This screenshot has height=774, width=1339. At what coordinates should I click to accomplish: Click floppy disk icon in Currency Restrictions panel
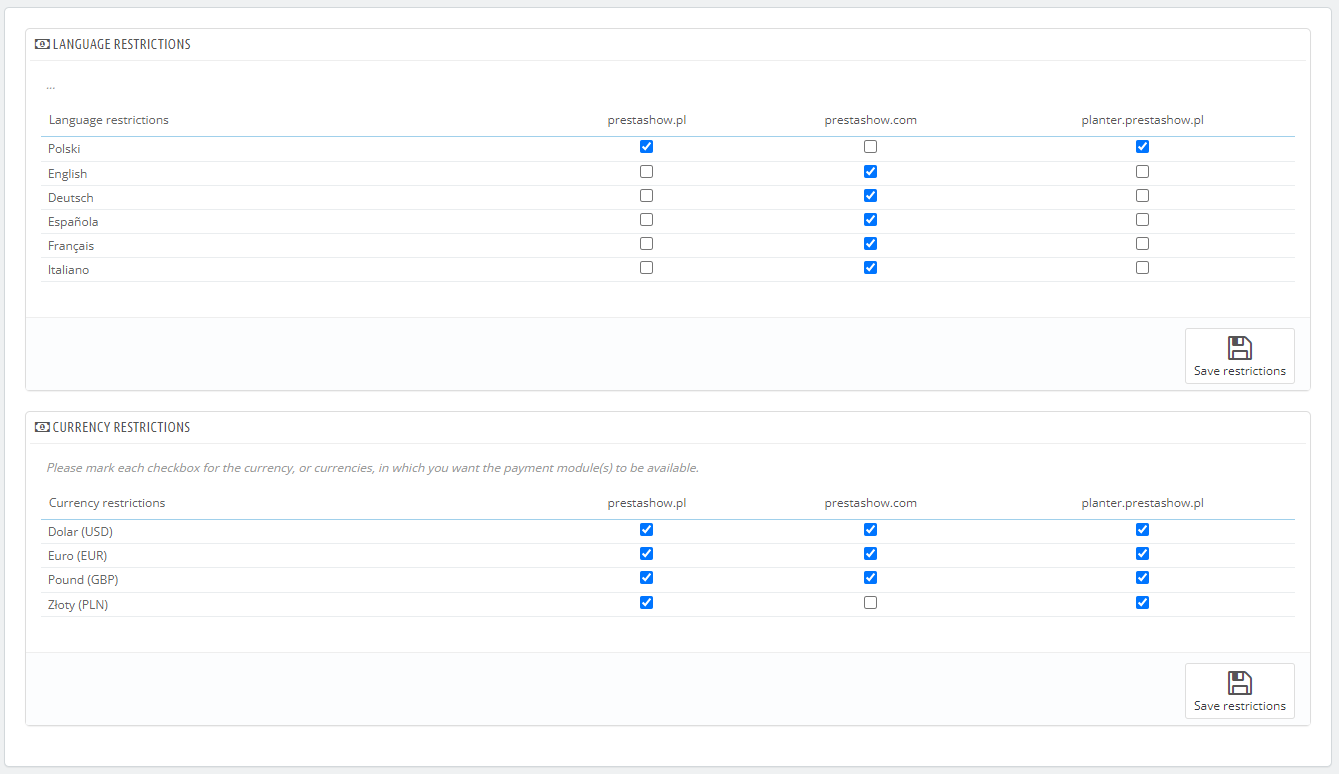[1240, 683]
